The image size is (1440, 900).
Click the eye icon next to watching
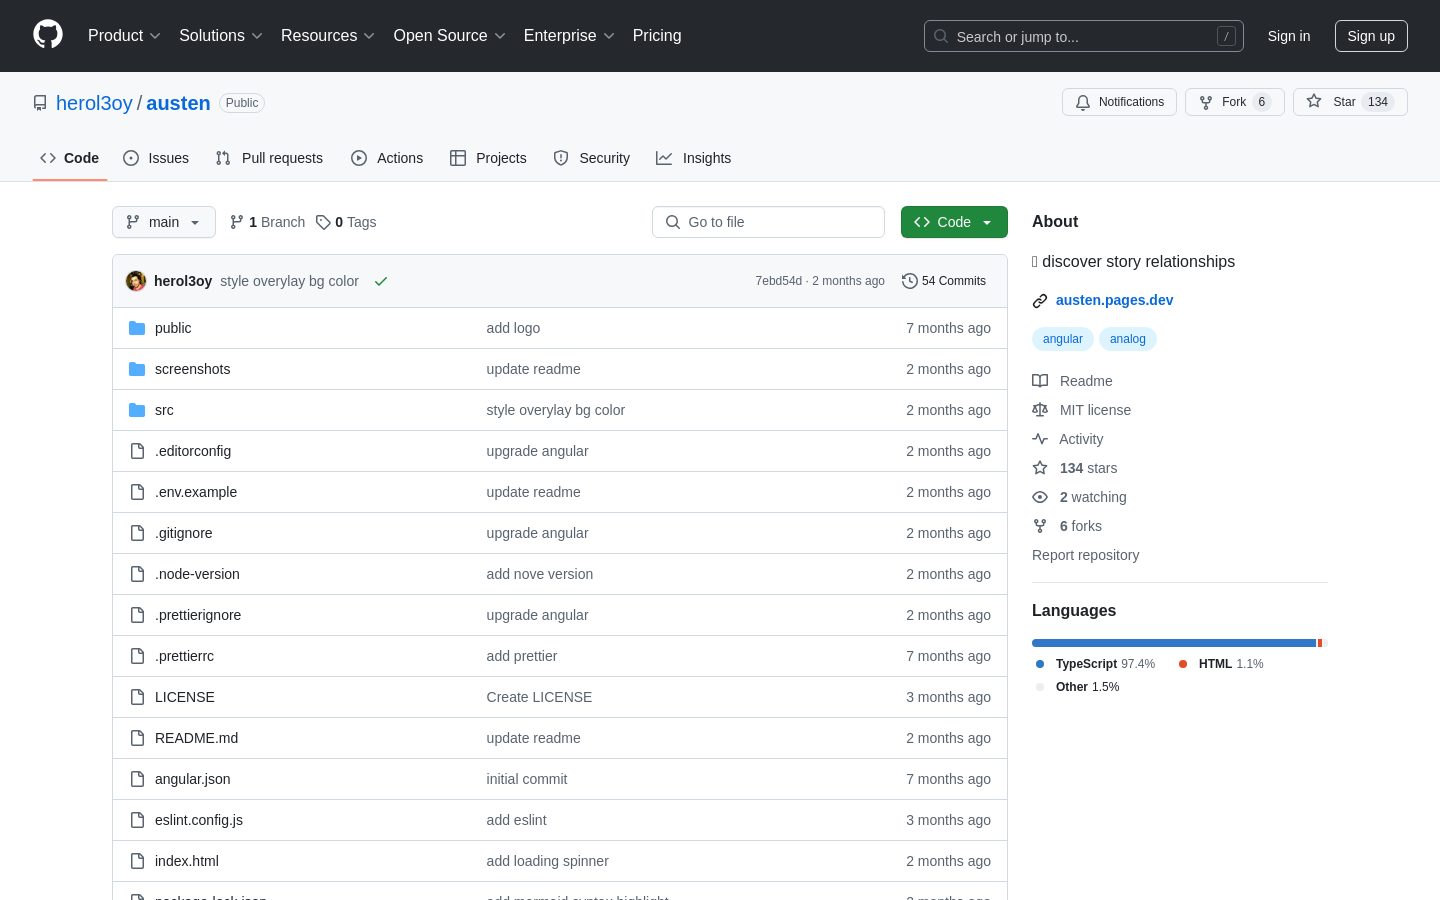1040,497
